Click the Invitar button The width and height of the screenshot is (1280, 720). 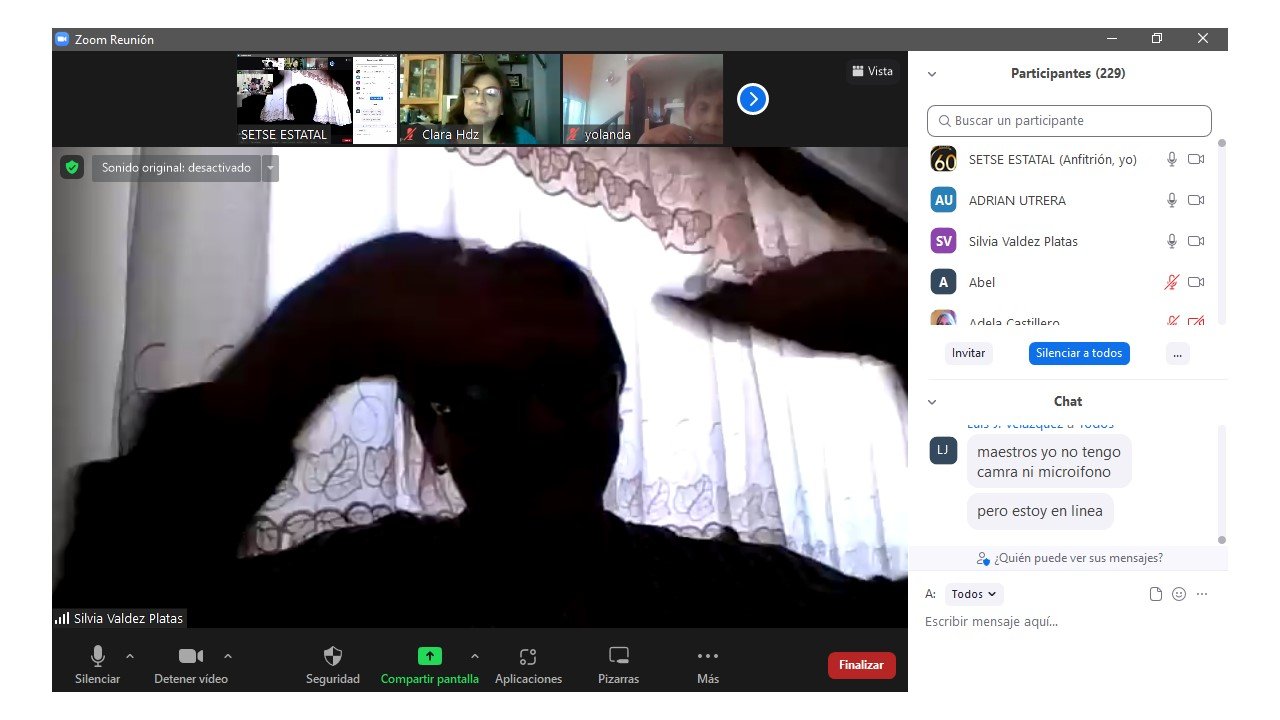pyautogui.click(x=968, y=353)
